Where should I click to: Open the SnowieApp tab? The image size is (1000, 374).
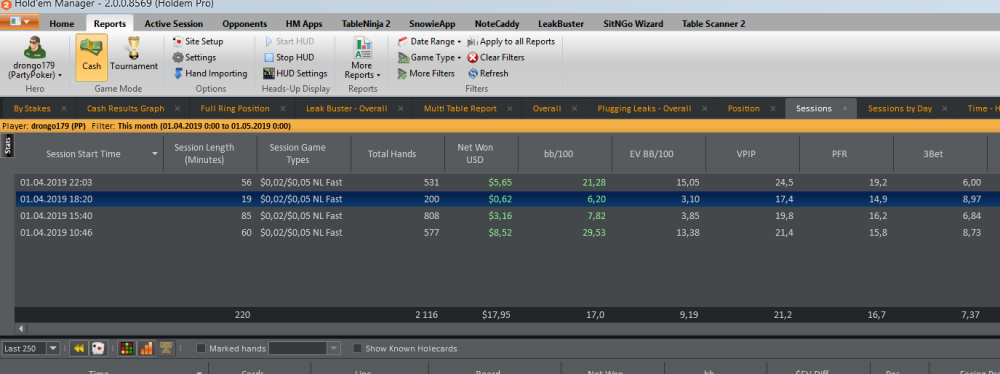pyautogui.click(x=432, y=24)
